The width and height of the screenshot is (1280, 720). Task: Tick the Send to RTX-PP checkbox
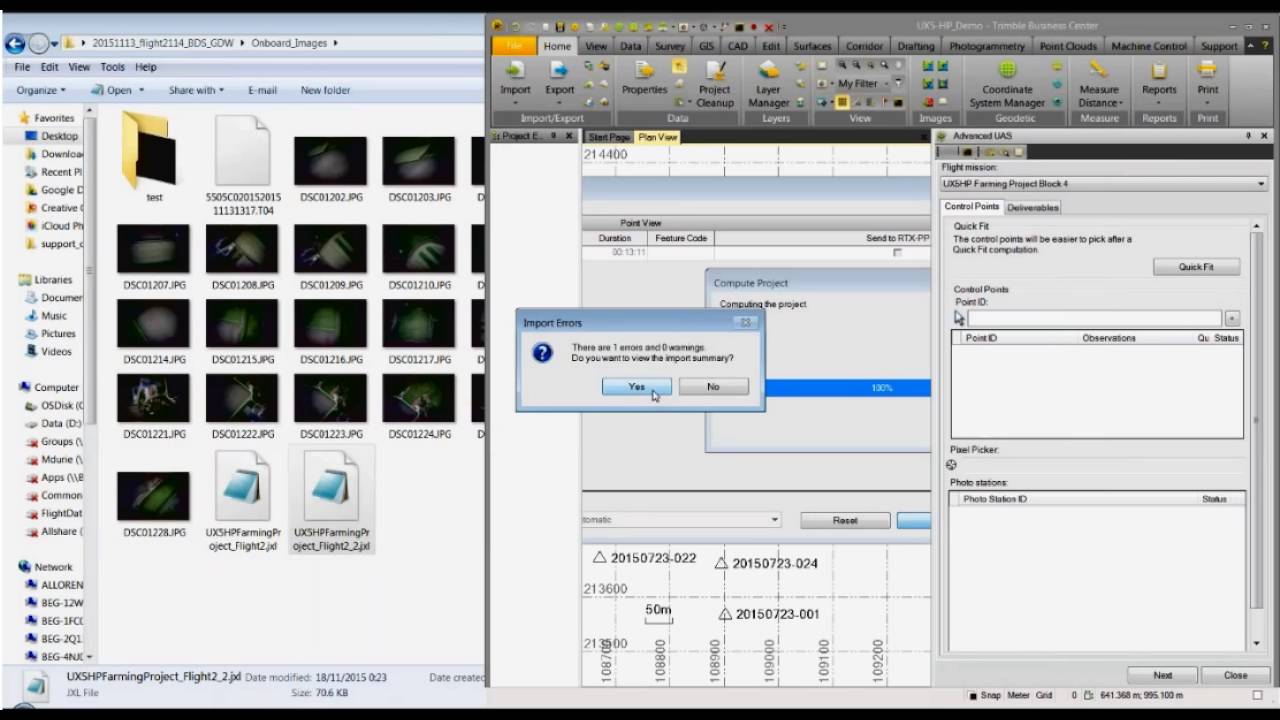click(x=897, y=253)
